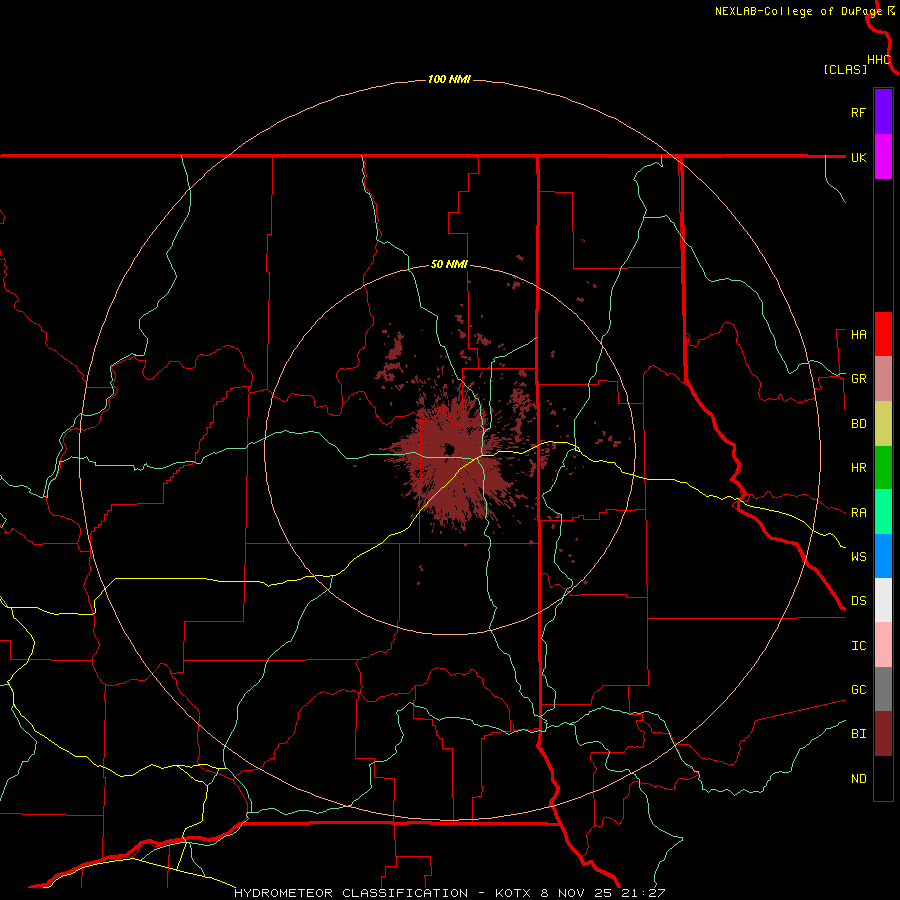Click the ND black legend swatch

[883, 778]
